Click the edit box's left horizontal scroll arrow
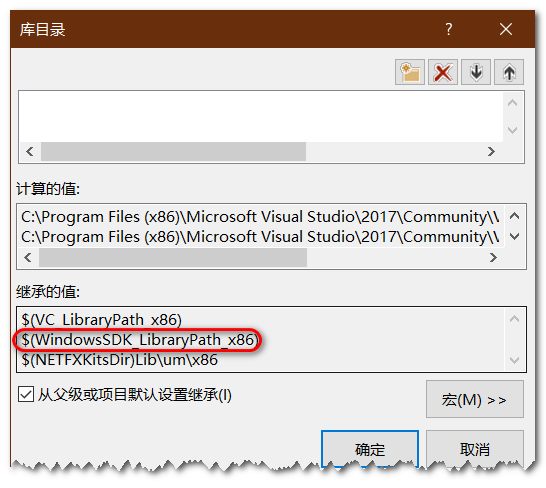This screenshot has height=488, width=546. point(30,152)
